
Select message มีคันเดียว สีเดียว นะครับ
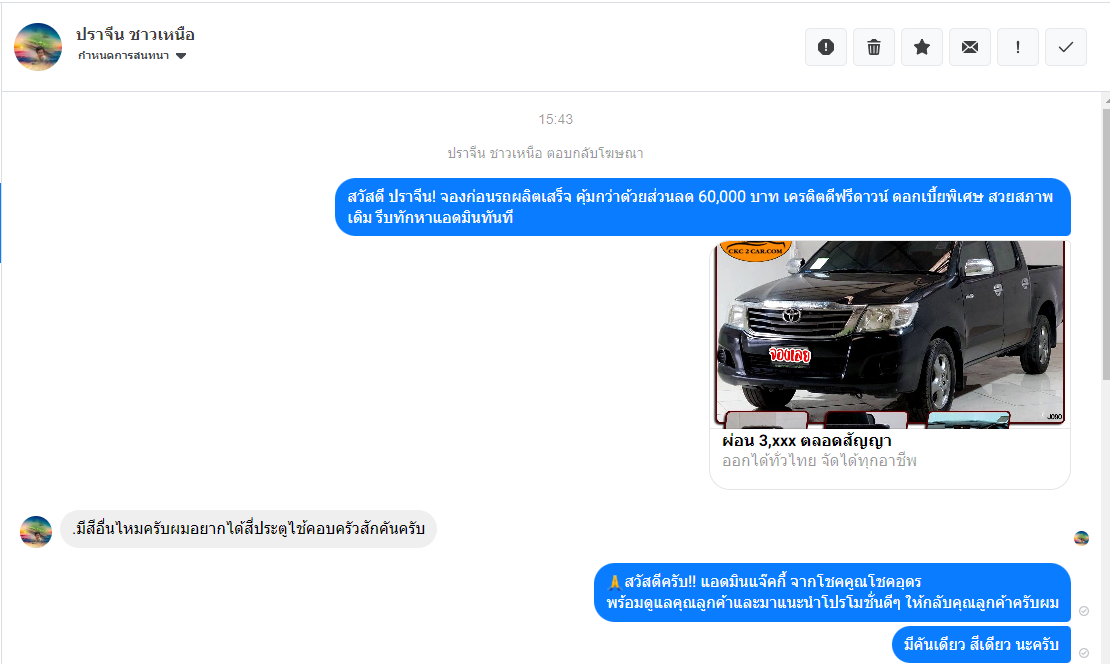[981, 644]
